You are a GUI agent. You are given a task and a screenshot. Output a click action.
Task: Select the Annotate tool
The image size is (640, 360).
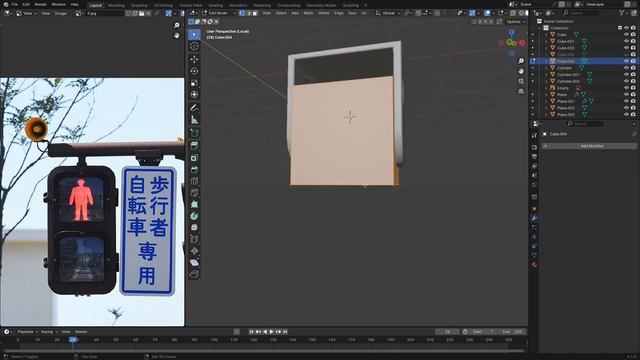pyautogui.click(x=194, y=108)
